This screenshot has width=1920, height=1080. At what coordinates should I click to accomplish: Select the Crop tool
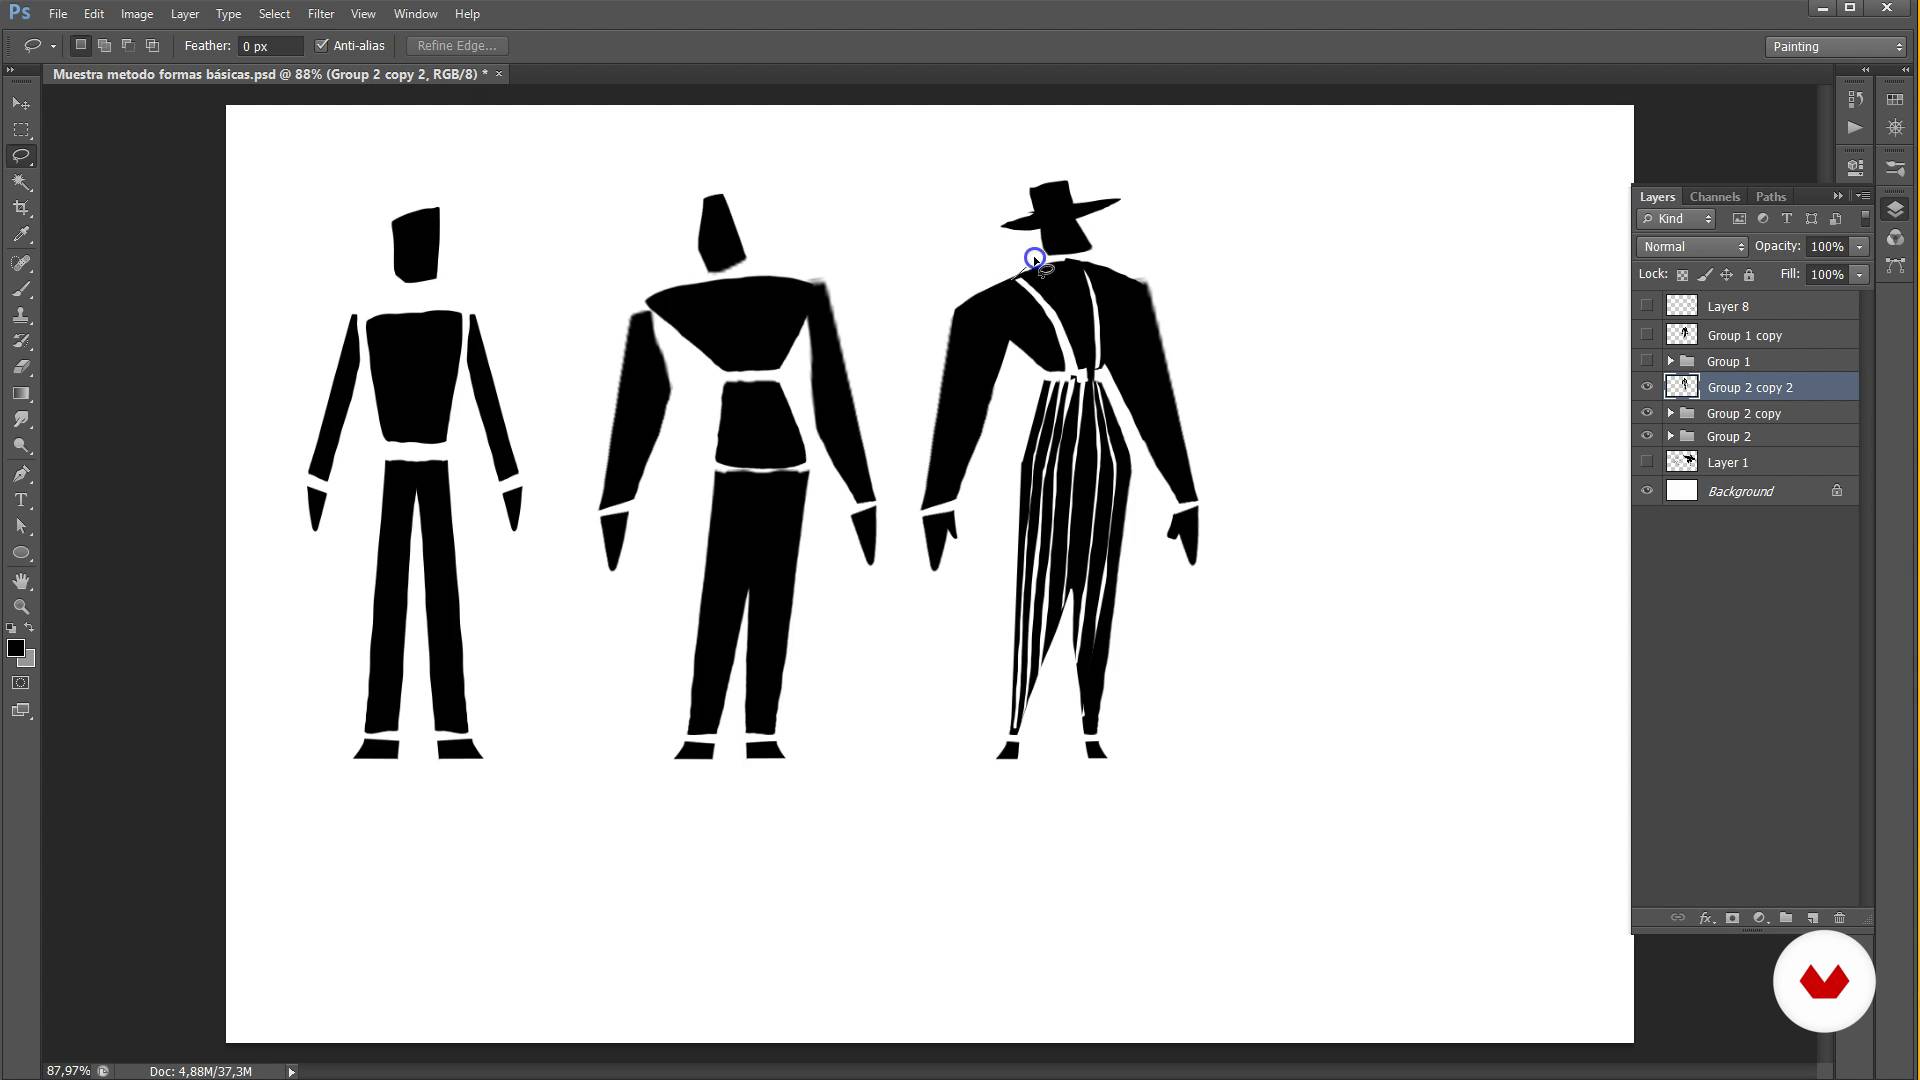pos(21,208)
